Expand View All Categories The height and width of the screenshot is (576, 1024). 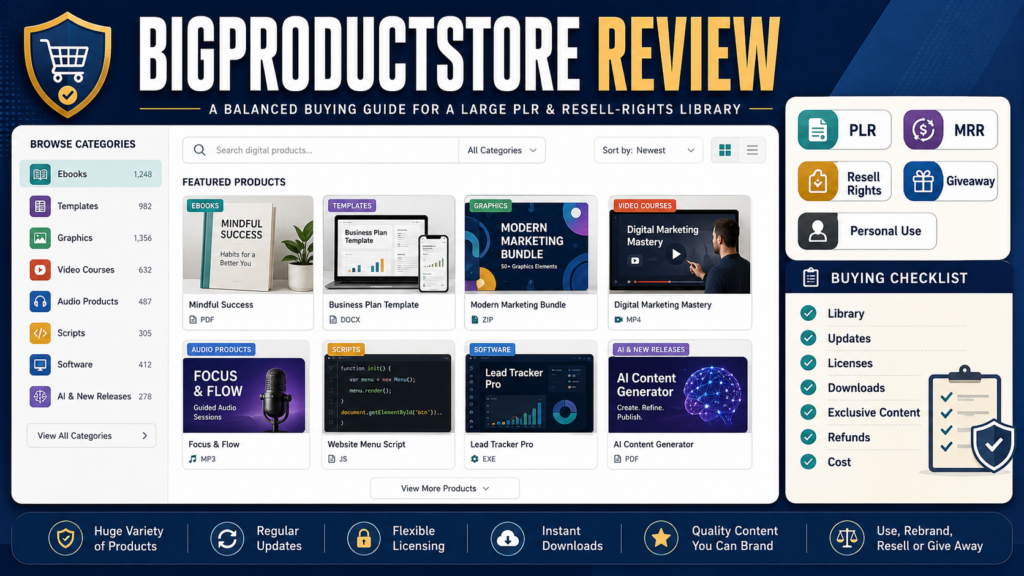pos(91,436)
